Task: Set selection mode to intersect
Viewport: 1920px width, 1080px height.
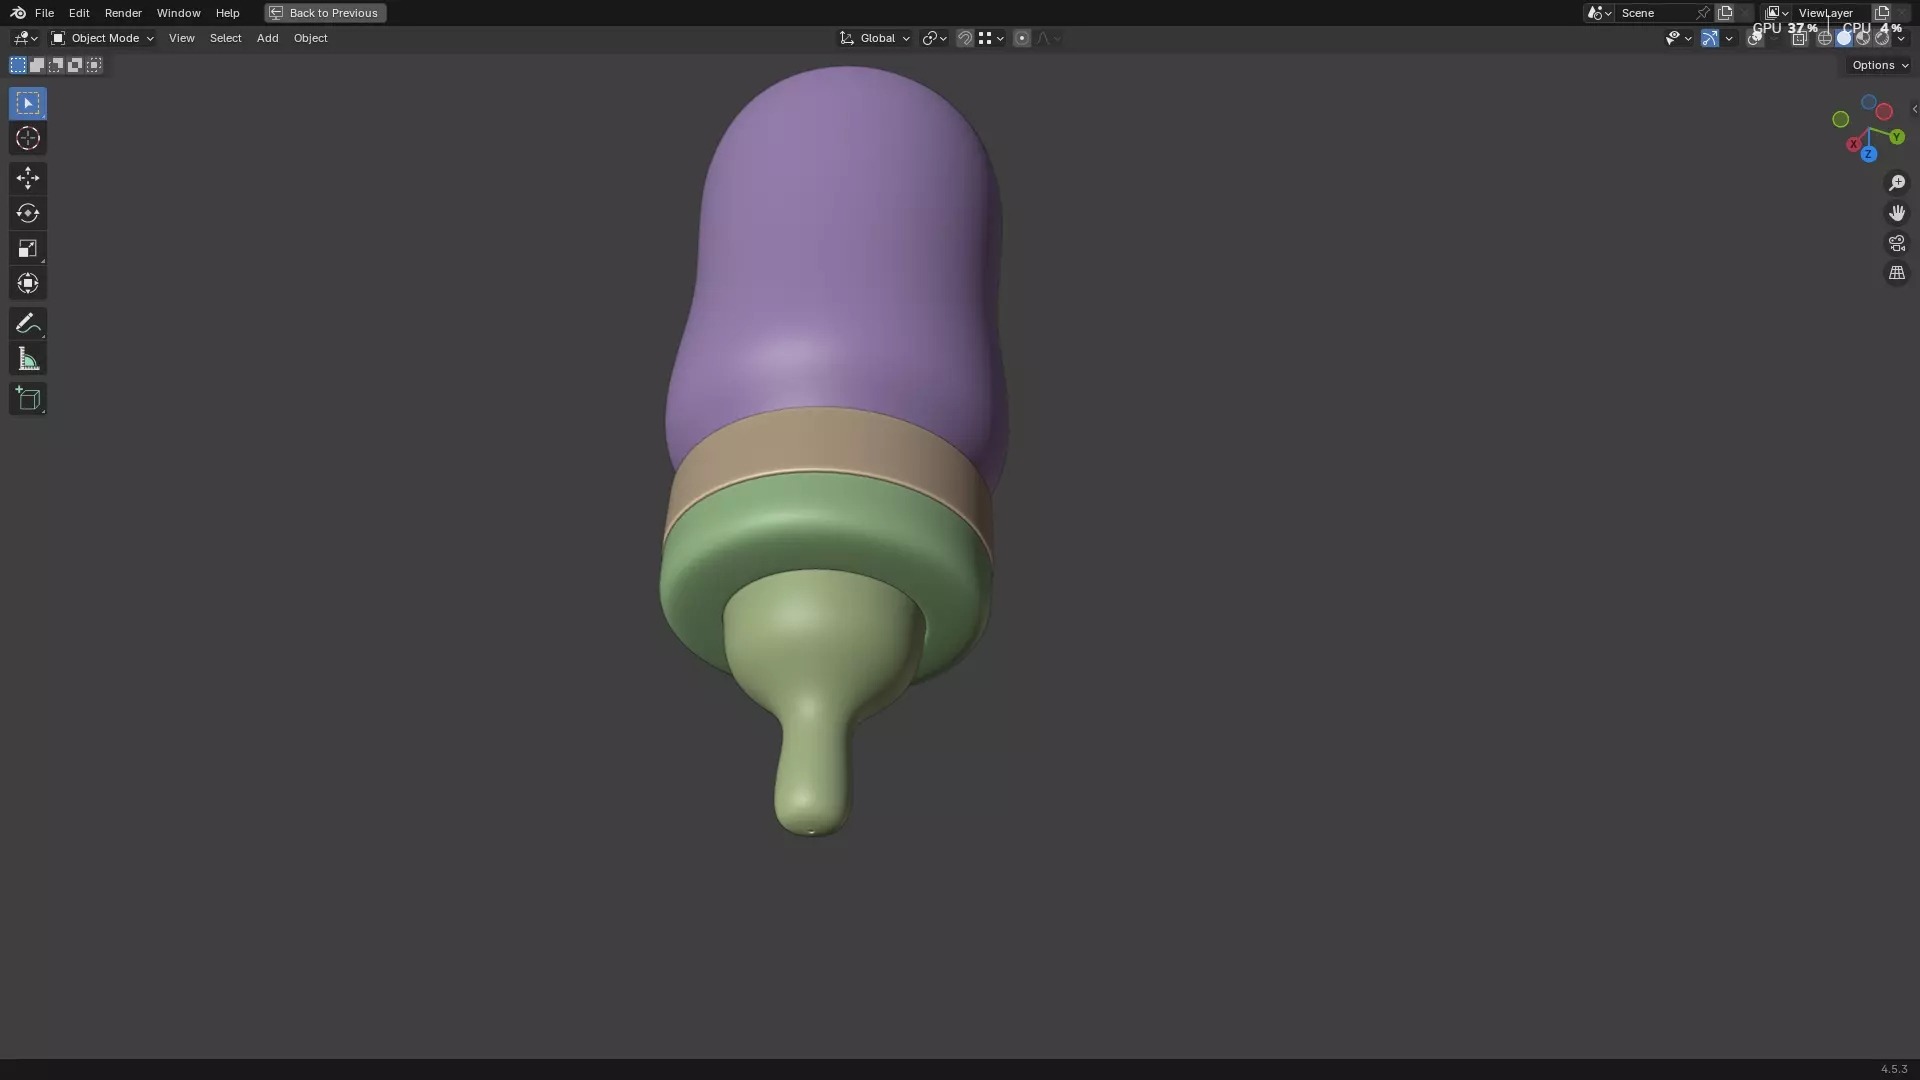Action: pyautogui.click(x=94, y=65)
